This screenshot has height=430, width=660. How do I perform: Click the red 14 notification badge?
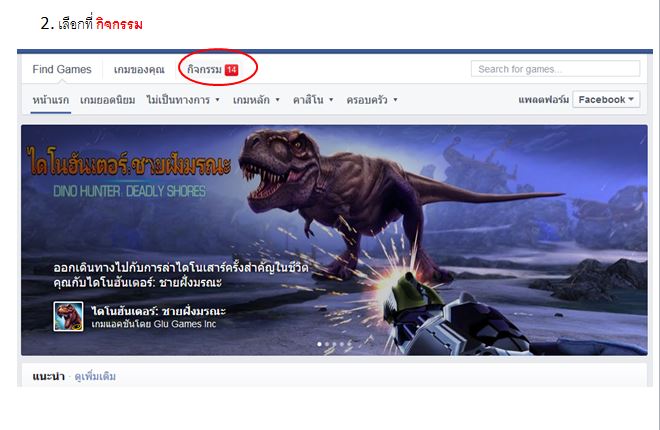point(232,70)
